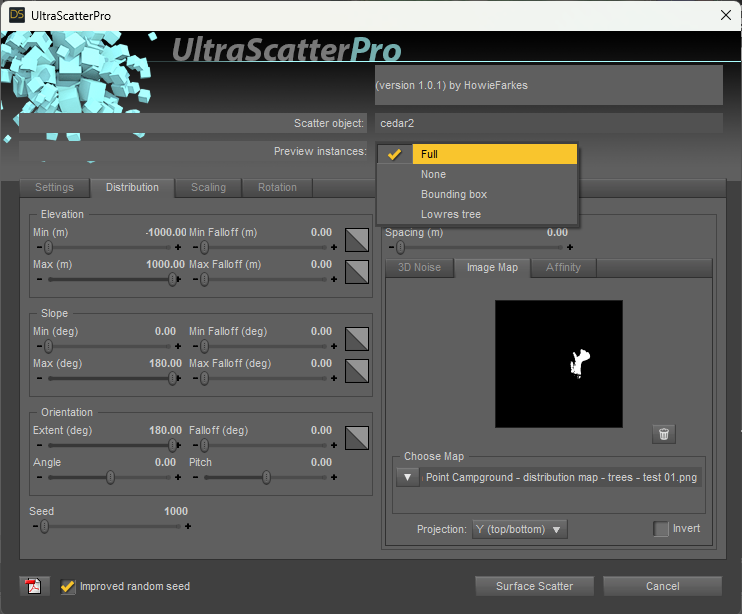Image resolution: width=742 pixels, height=614 pixels.
Task: Click the Elevation Min (m) slider handle
Action: (x=48, y=247)
